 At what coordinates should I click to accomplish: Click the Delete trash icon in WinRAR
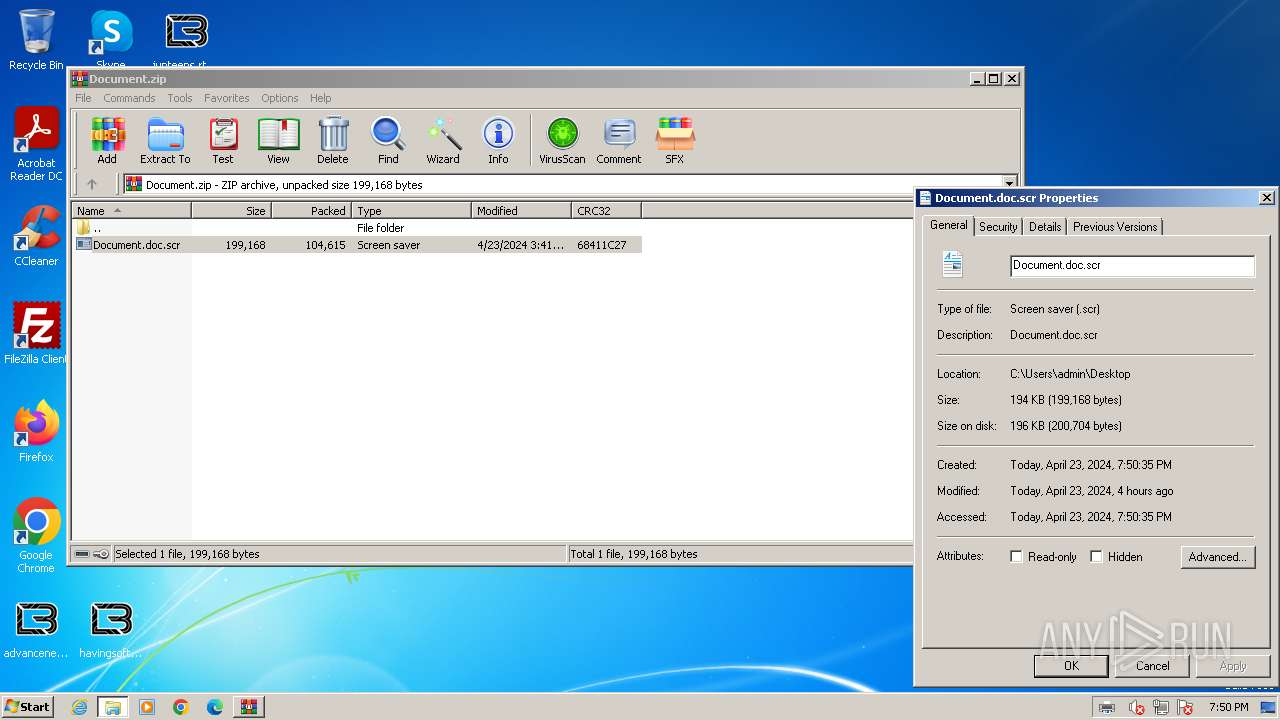coord(333,140)
